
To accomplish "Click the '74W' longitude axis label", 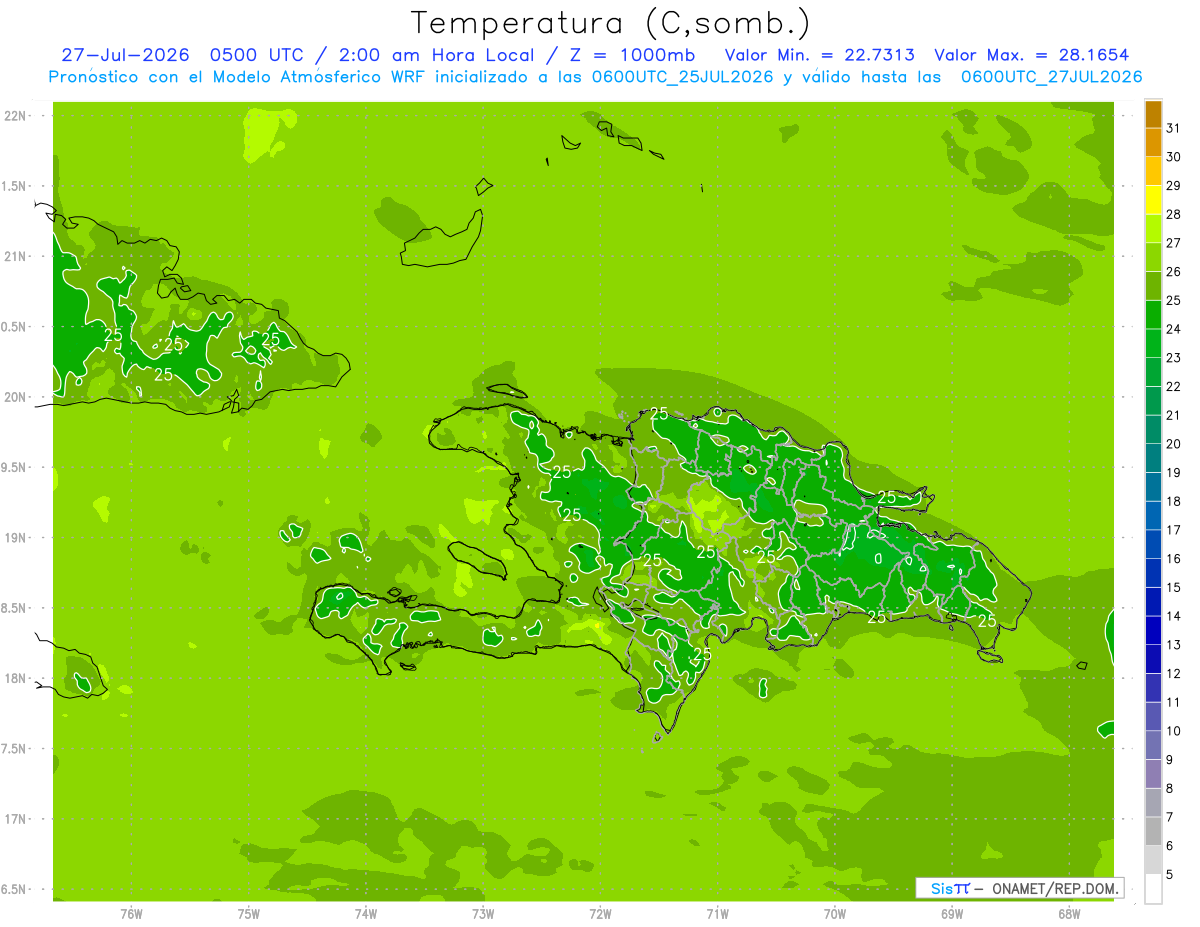I will (x=366, y=913).
